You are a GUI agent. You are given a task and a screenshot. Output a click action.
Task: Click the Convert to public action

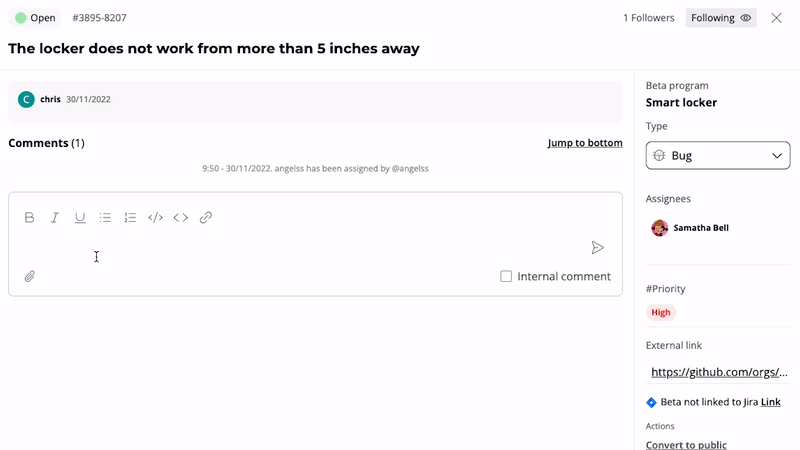pos(686,444)
